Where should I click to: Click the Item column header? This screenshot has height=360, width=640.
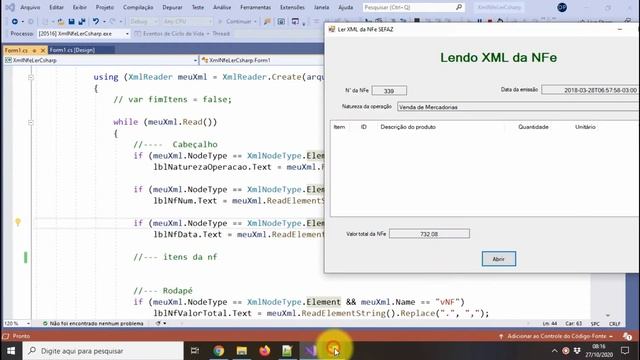339,127
